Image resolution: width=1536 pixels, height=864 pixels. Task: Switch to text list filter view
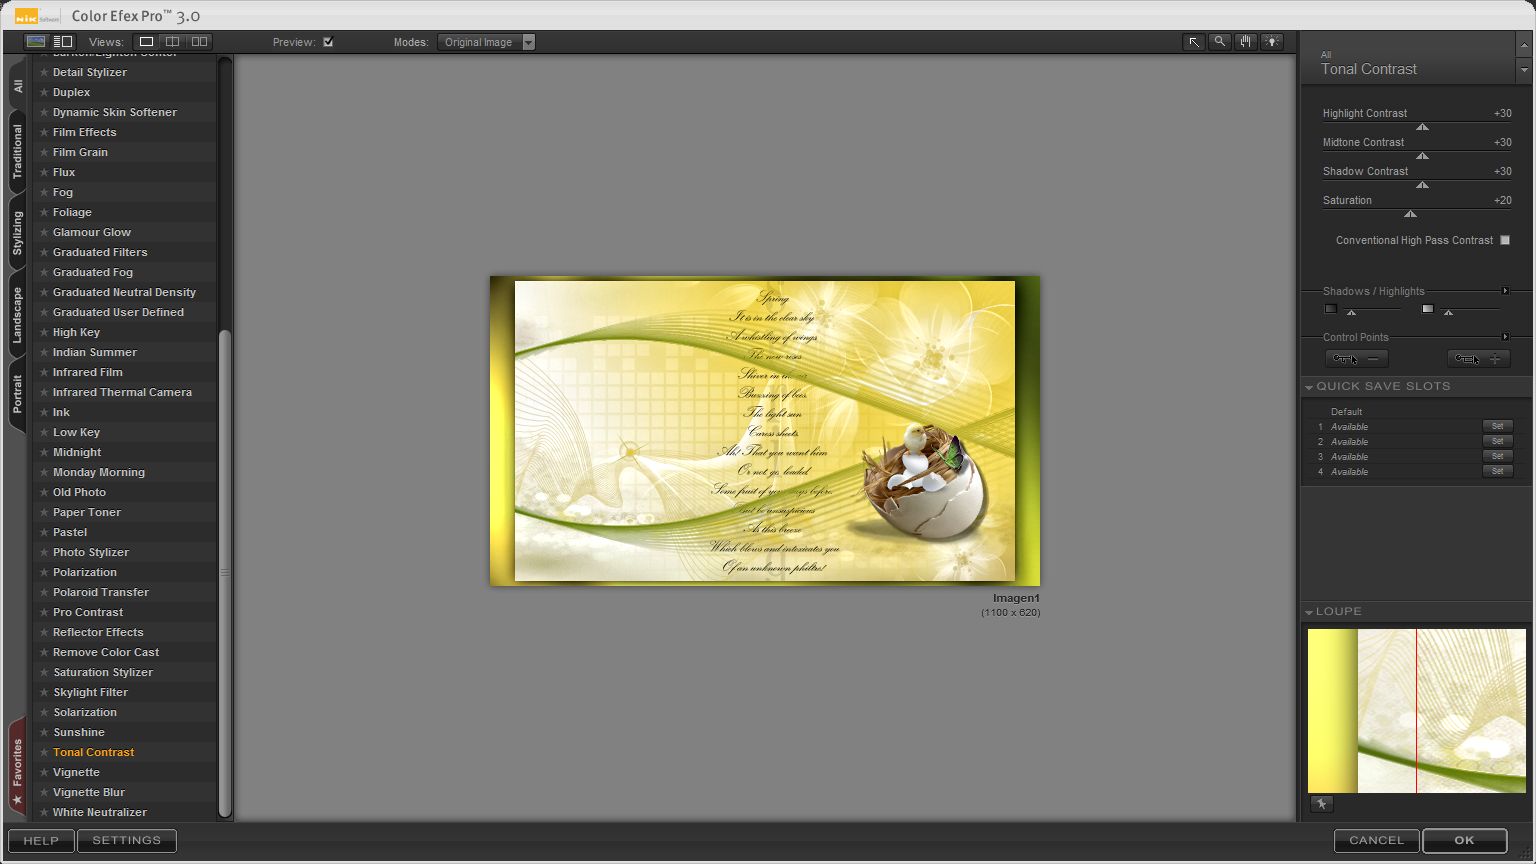tap(63, 42)
